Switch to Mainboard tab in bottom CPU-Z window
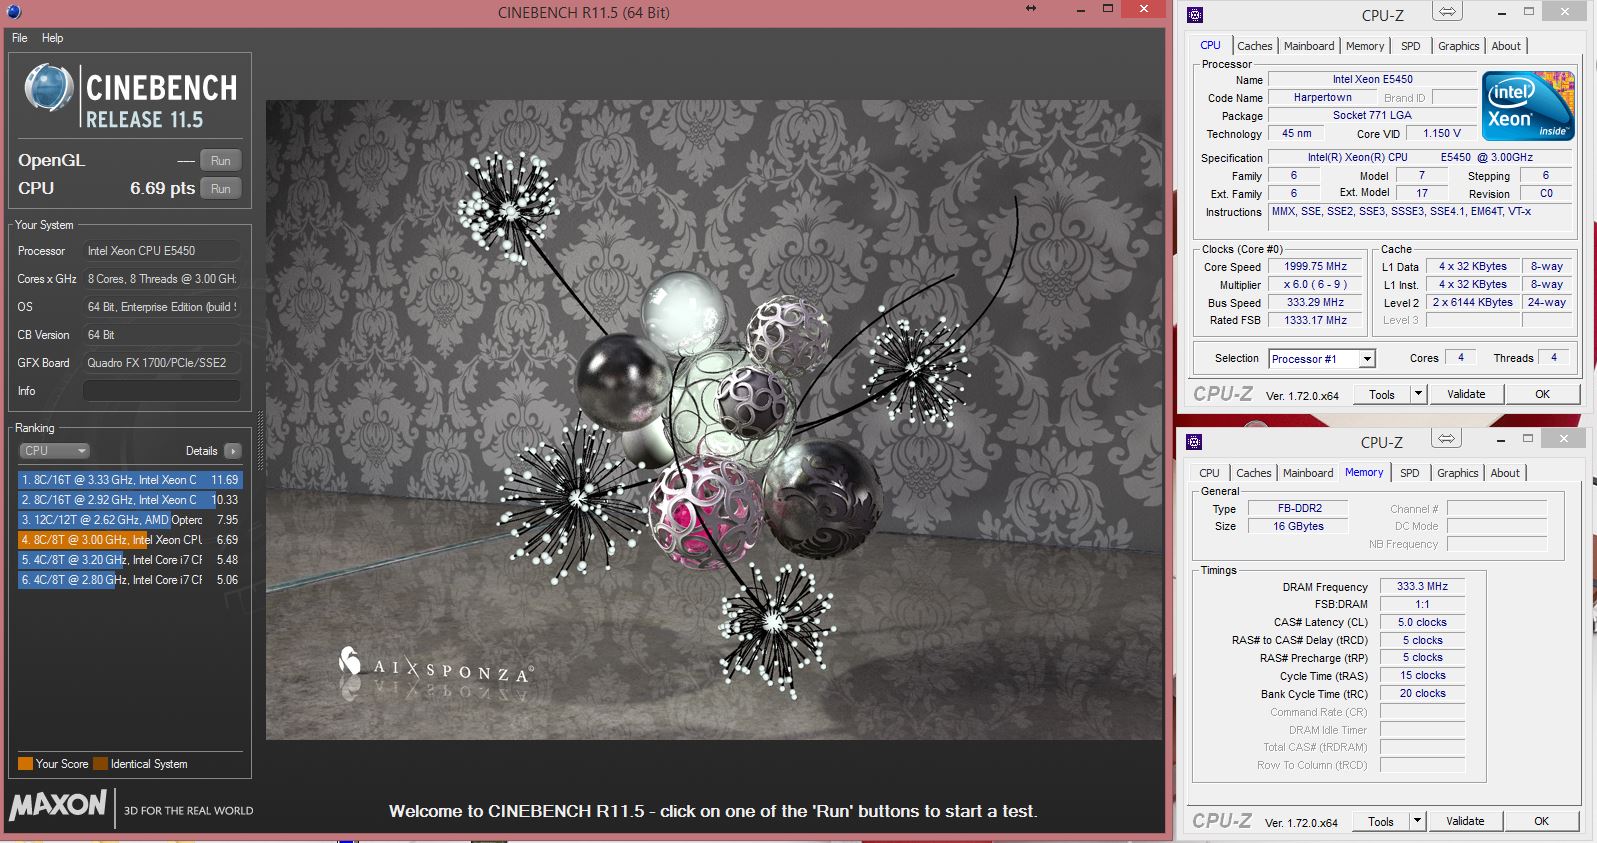 pos(1308,473)
